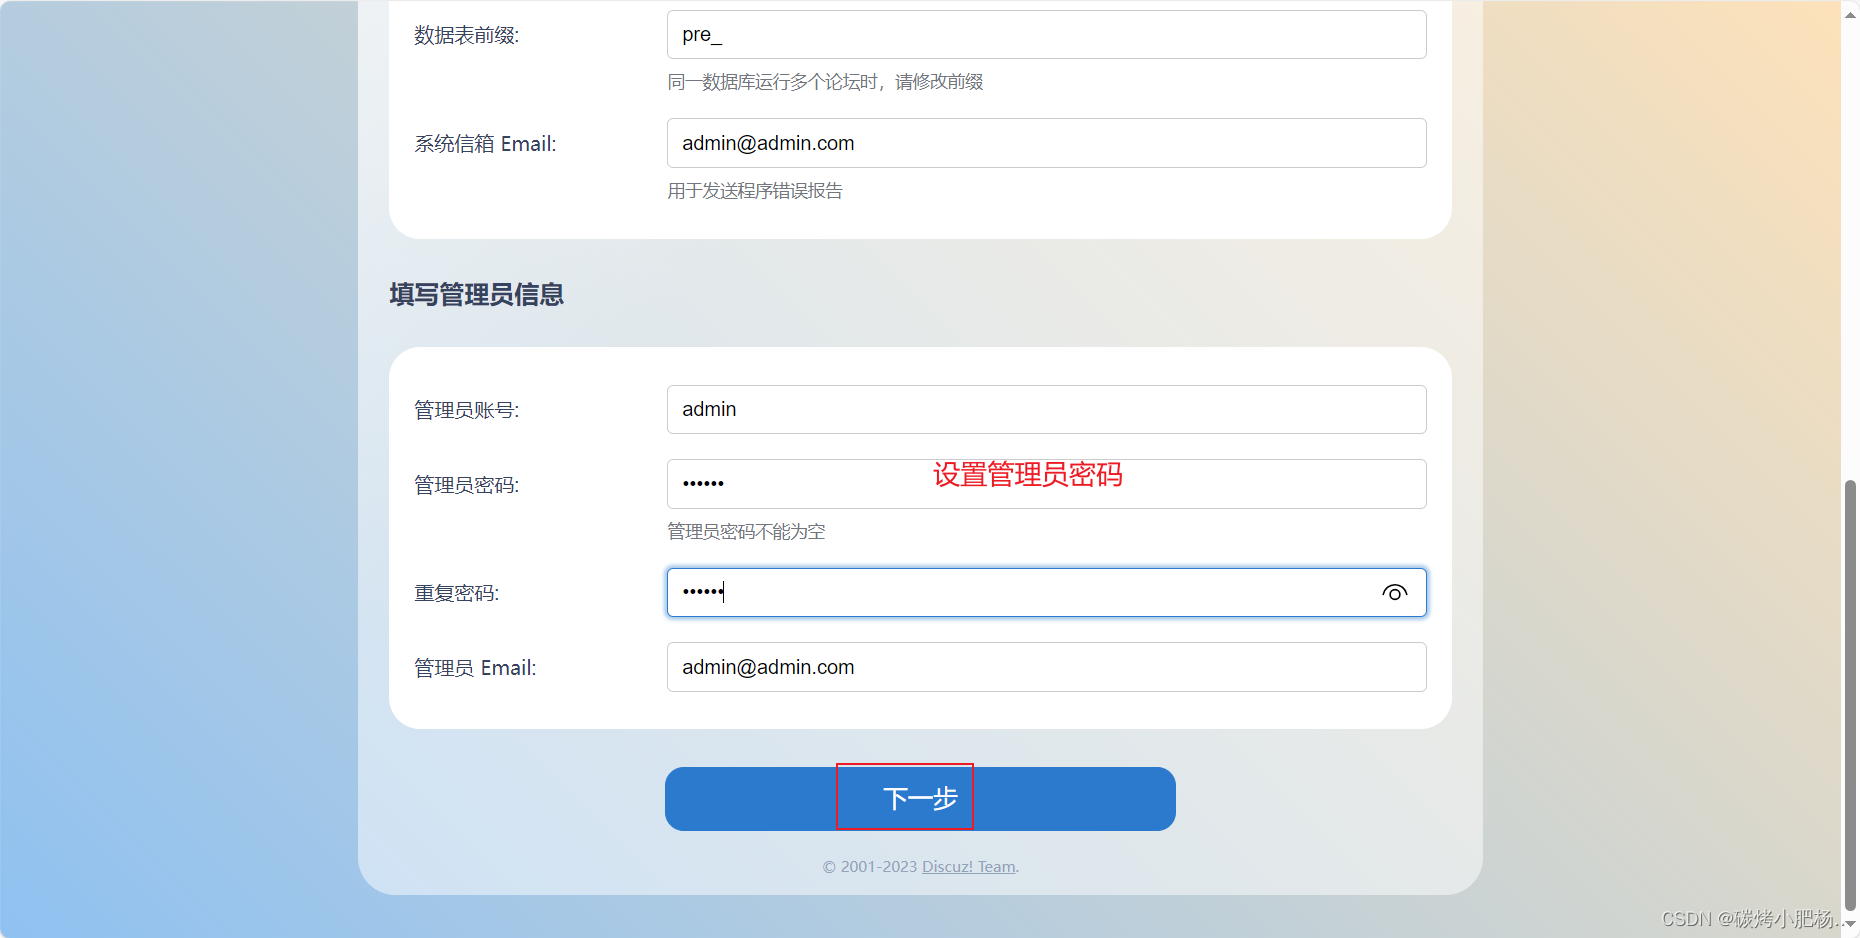Click the page vertical scrollbar thumb
Viewport: 1860px width, 938px height.
point(1850,695)
